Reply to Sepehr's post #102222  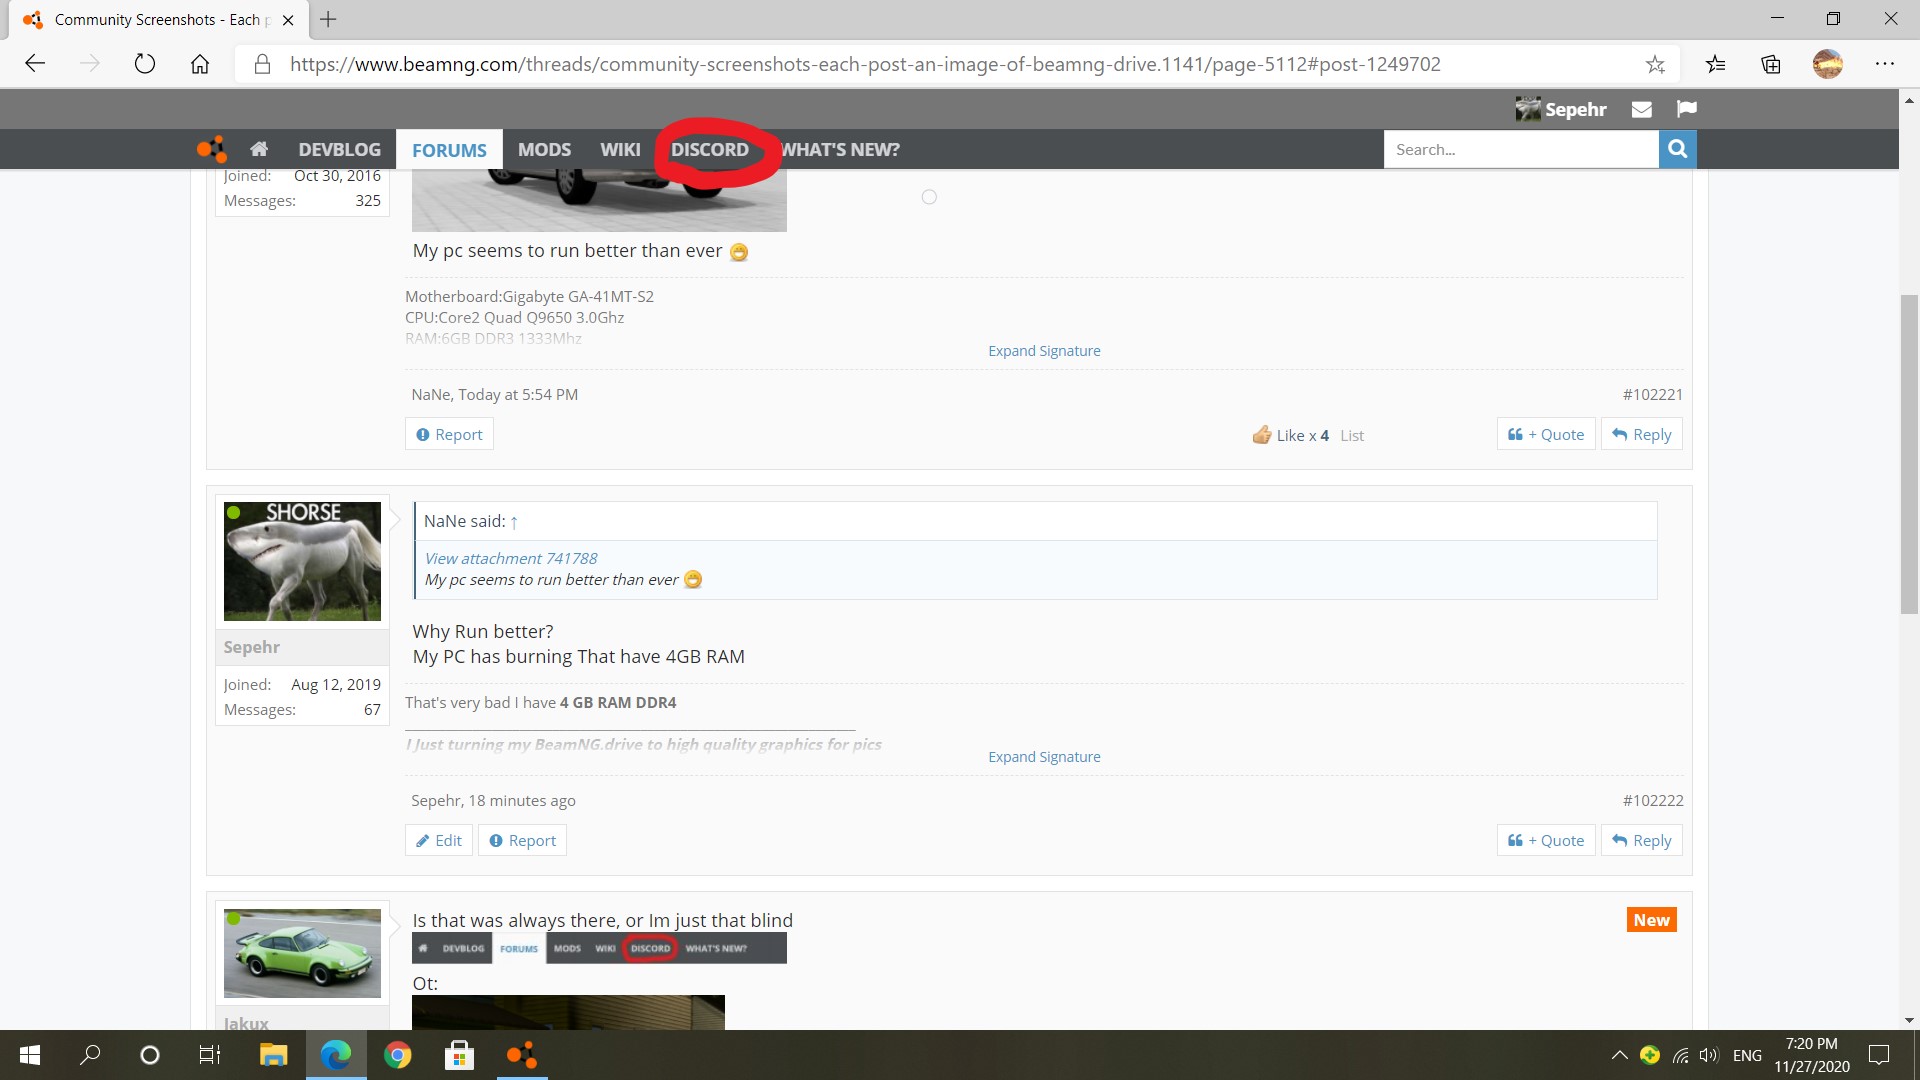[1642, 840]
